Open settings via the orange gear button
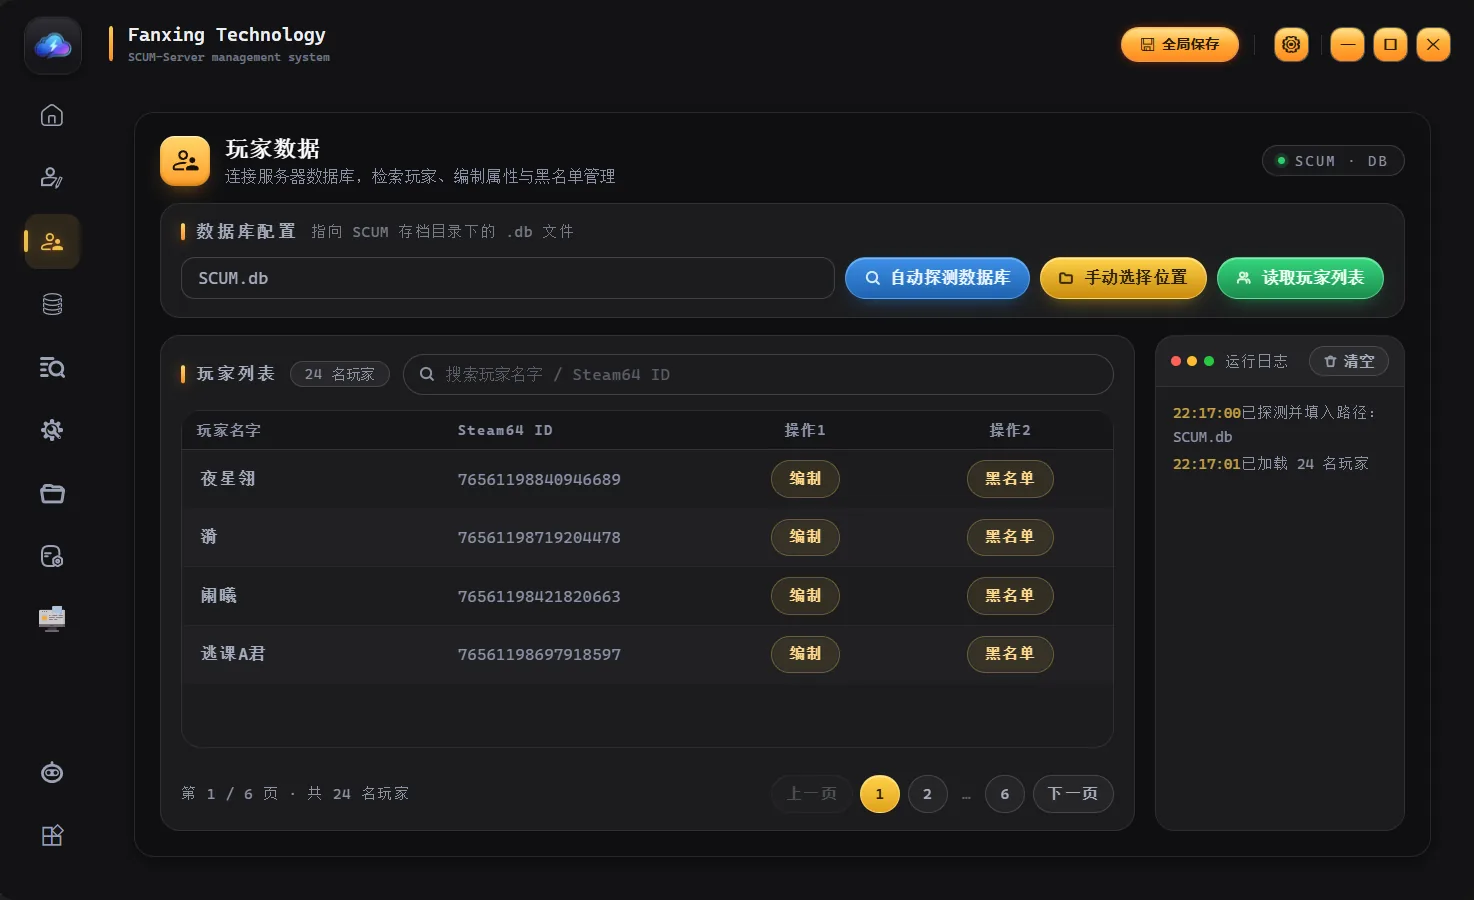The height and width of the screenshot is (900, 1474). [x=1291, y=44]
